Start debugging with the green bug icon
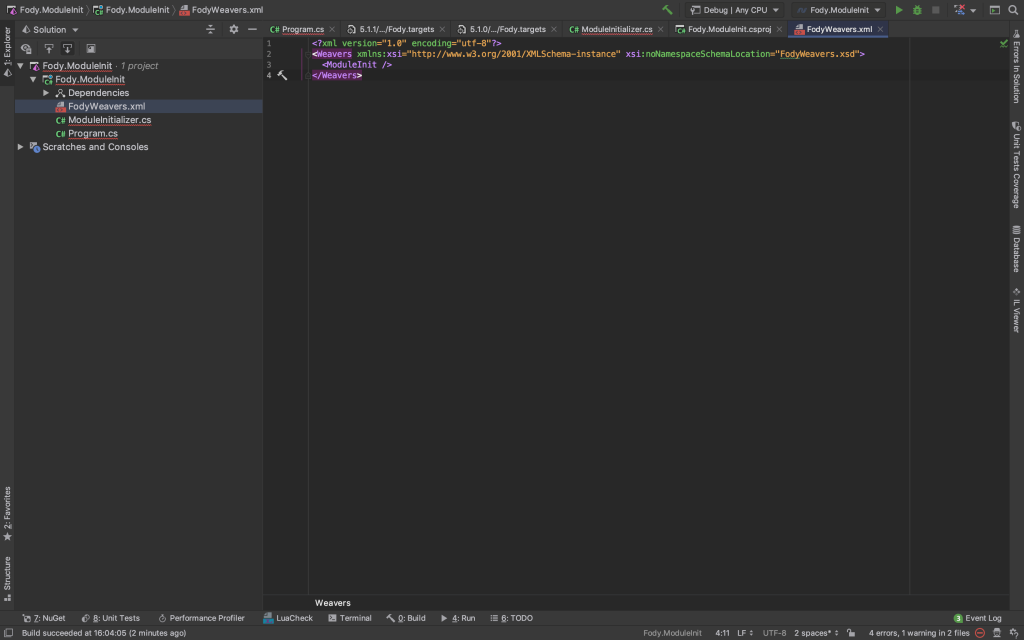1024x640 pixels. pos(917,10)
